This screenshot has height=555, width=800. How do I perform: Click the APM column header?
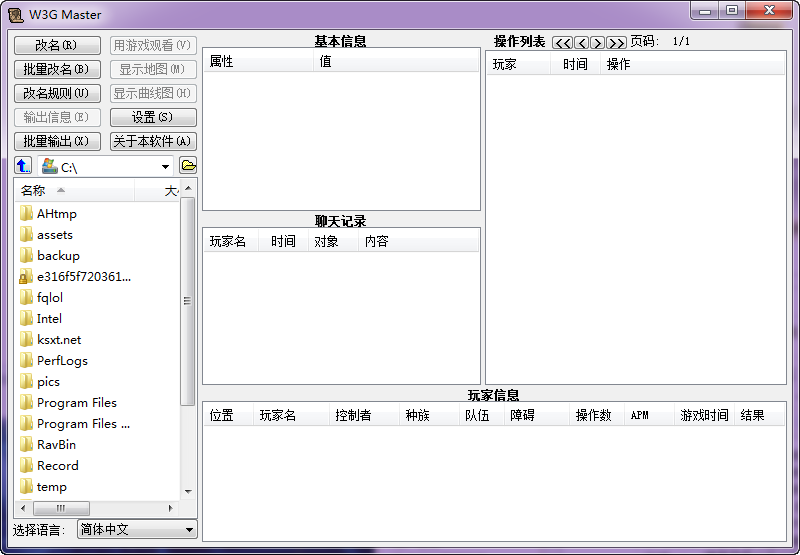coord(649,415)
